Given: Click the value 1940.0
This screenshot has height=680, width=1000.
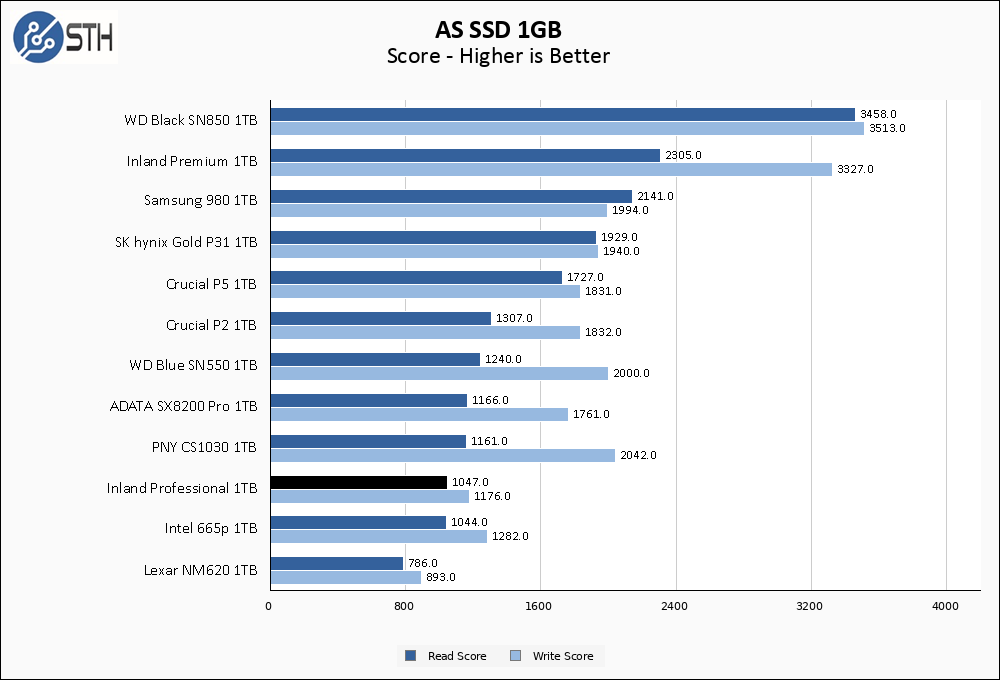Looking at the screenshot, I should (x=621, y=251).
